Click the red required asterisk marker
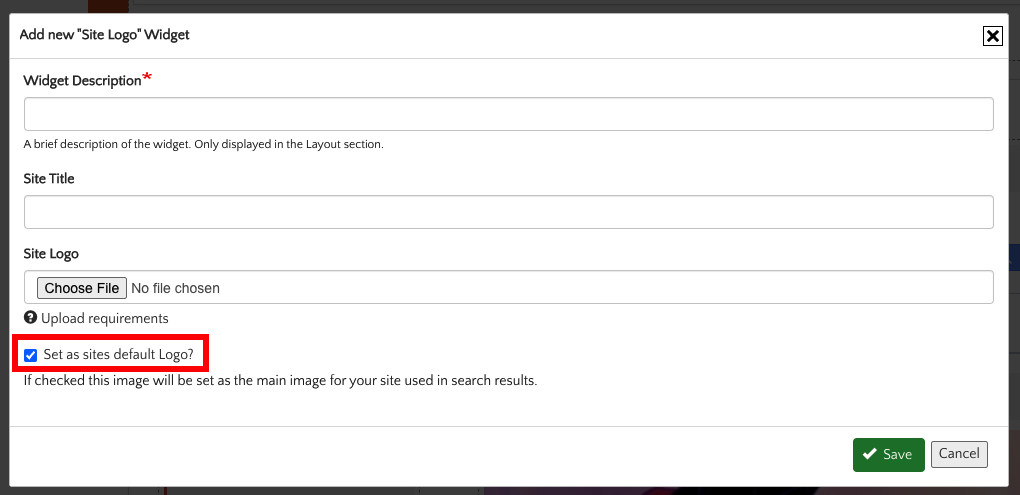This screenshot has width=1020, height=495. click(148, 78)
